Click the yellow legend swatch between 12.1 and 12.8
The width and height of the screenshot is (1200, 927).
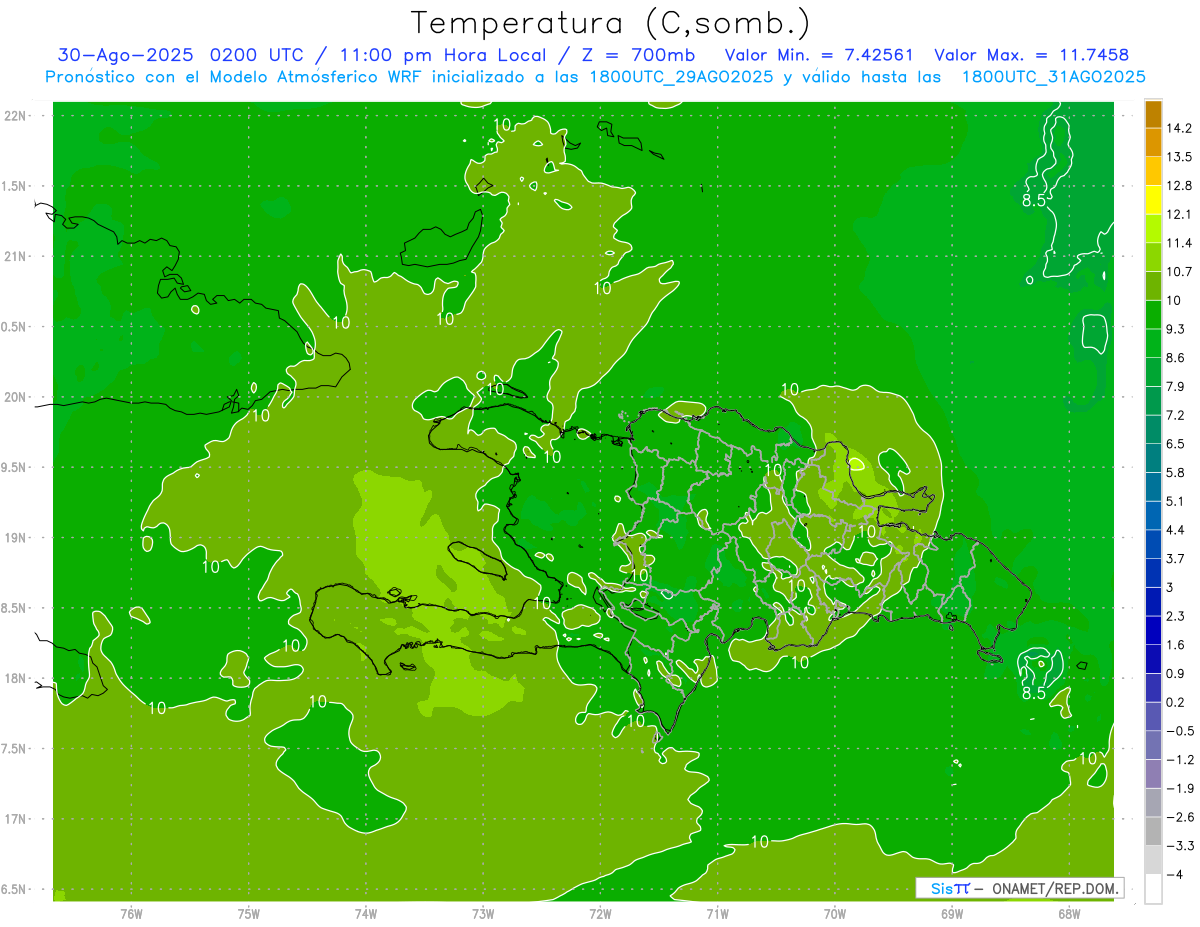click(1153, 199)
